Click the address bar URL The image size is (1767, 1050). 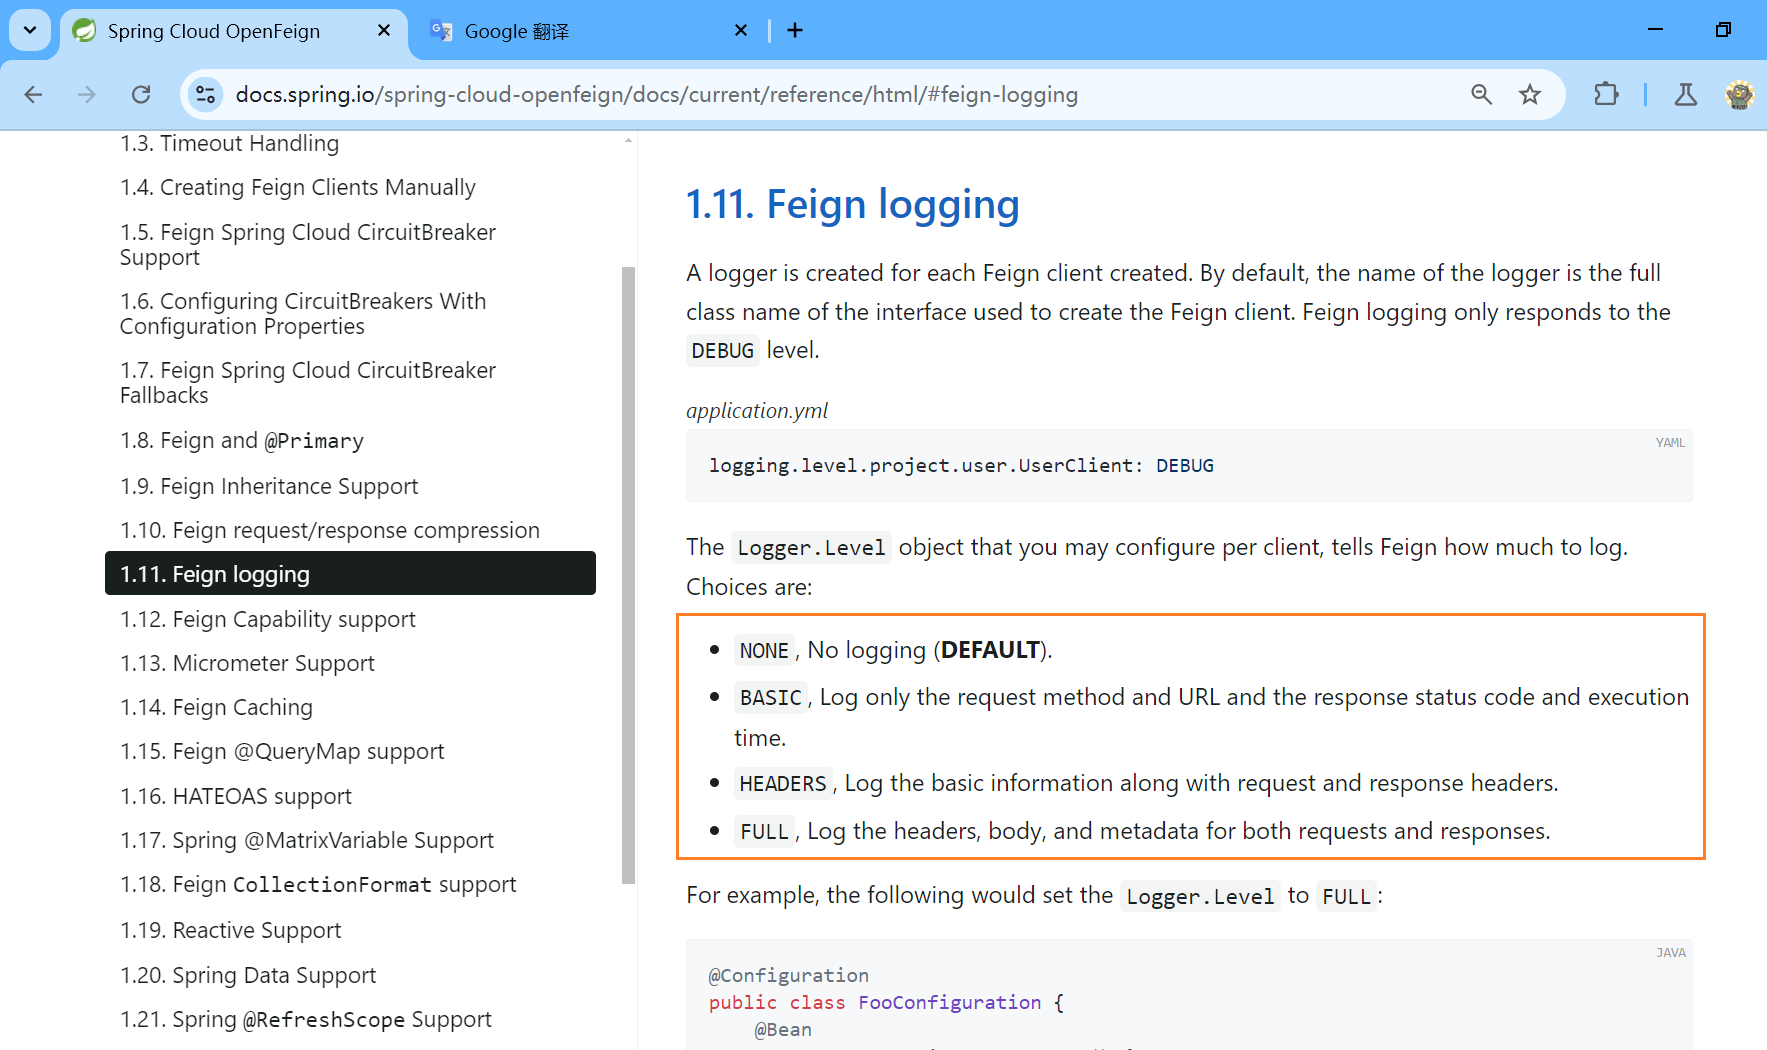click(656, 94)
